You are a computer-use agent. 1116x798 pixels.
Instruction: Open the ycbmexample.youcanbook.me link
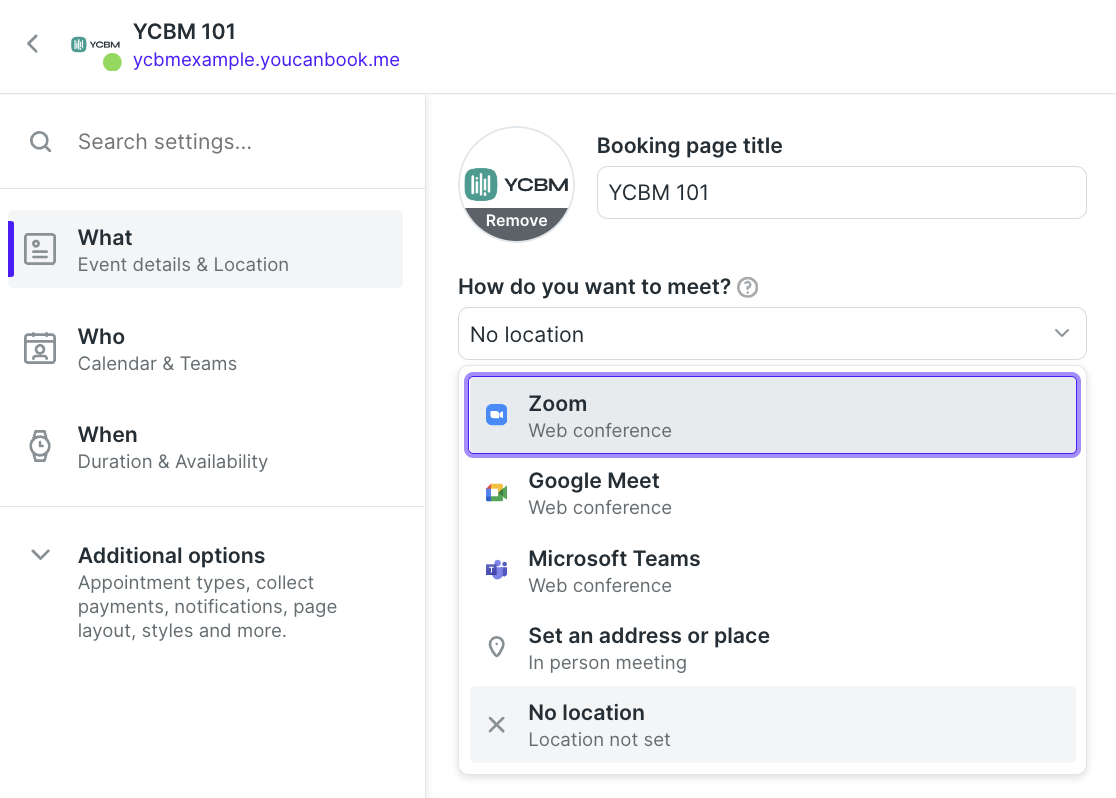point(266,60)
